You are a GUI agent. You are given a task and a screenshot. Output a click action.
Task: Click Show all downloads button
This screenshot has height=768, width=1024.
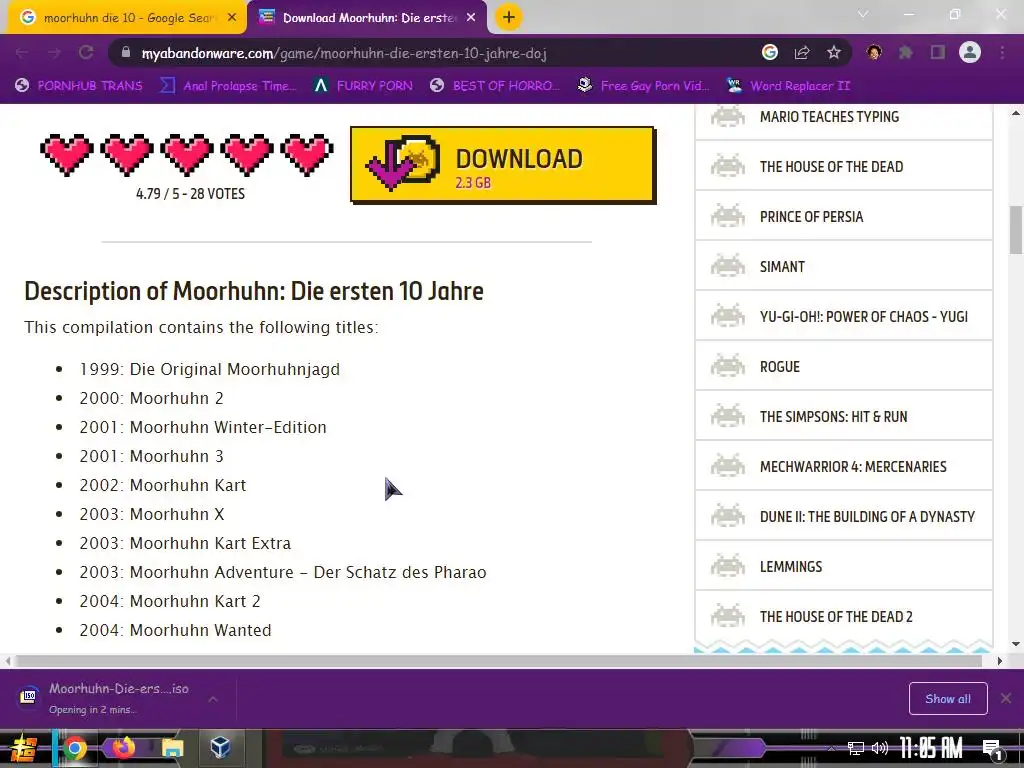pos(948,699)
